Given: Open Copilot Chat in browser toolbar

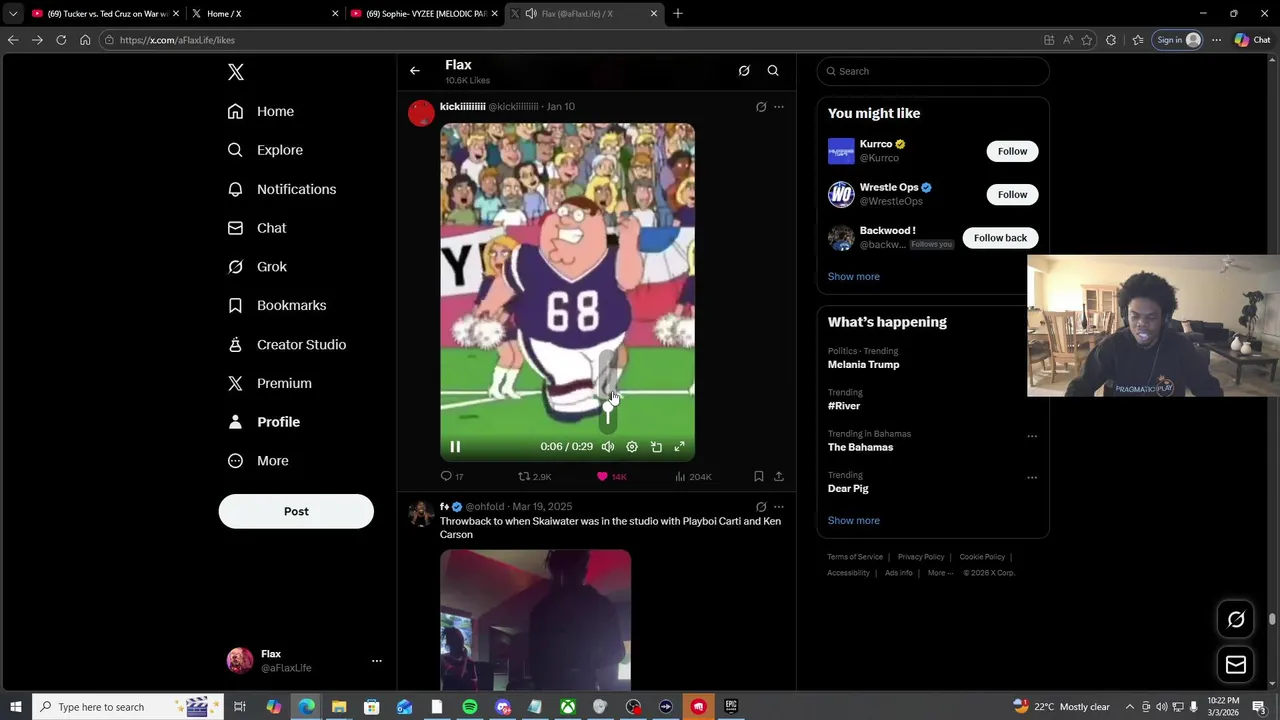Looking at the screenshot, I should (1251, 40).
